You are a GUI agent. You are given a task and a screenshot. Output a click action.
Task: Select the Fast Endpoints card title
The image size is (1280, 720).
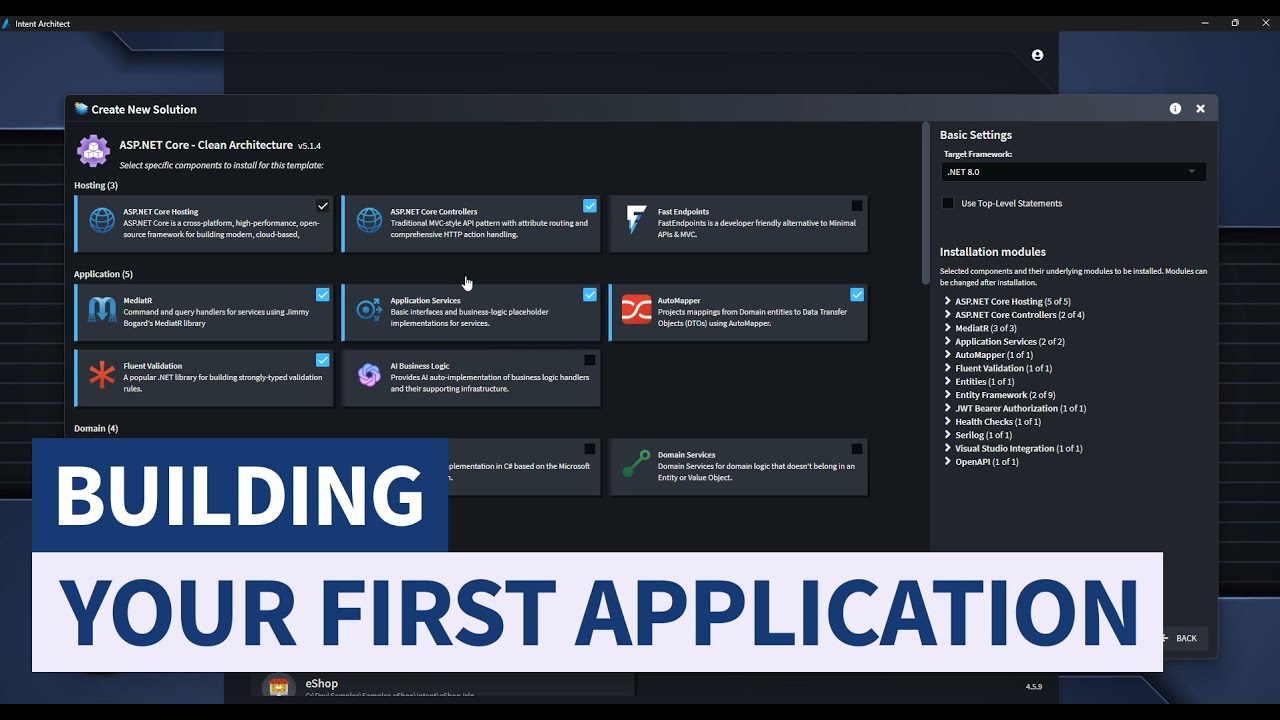pos(683,212)
